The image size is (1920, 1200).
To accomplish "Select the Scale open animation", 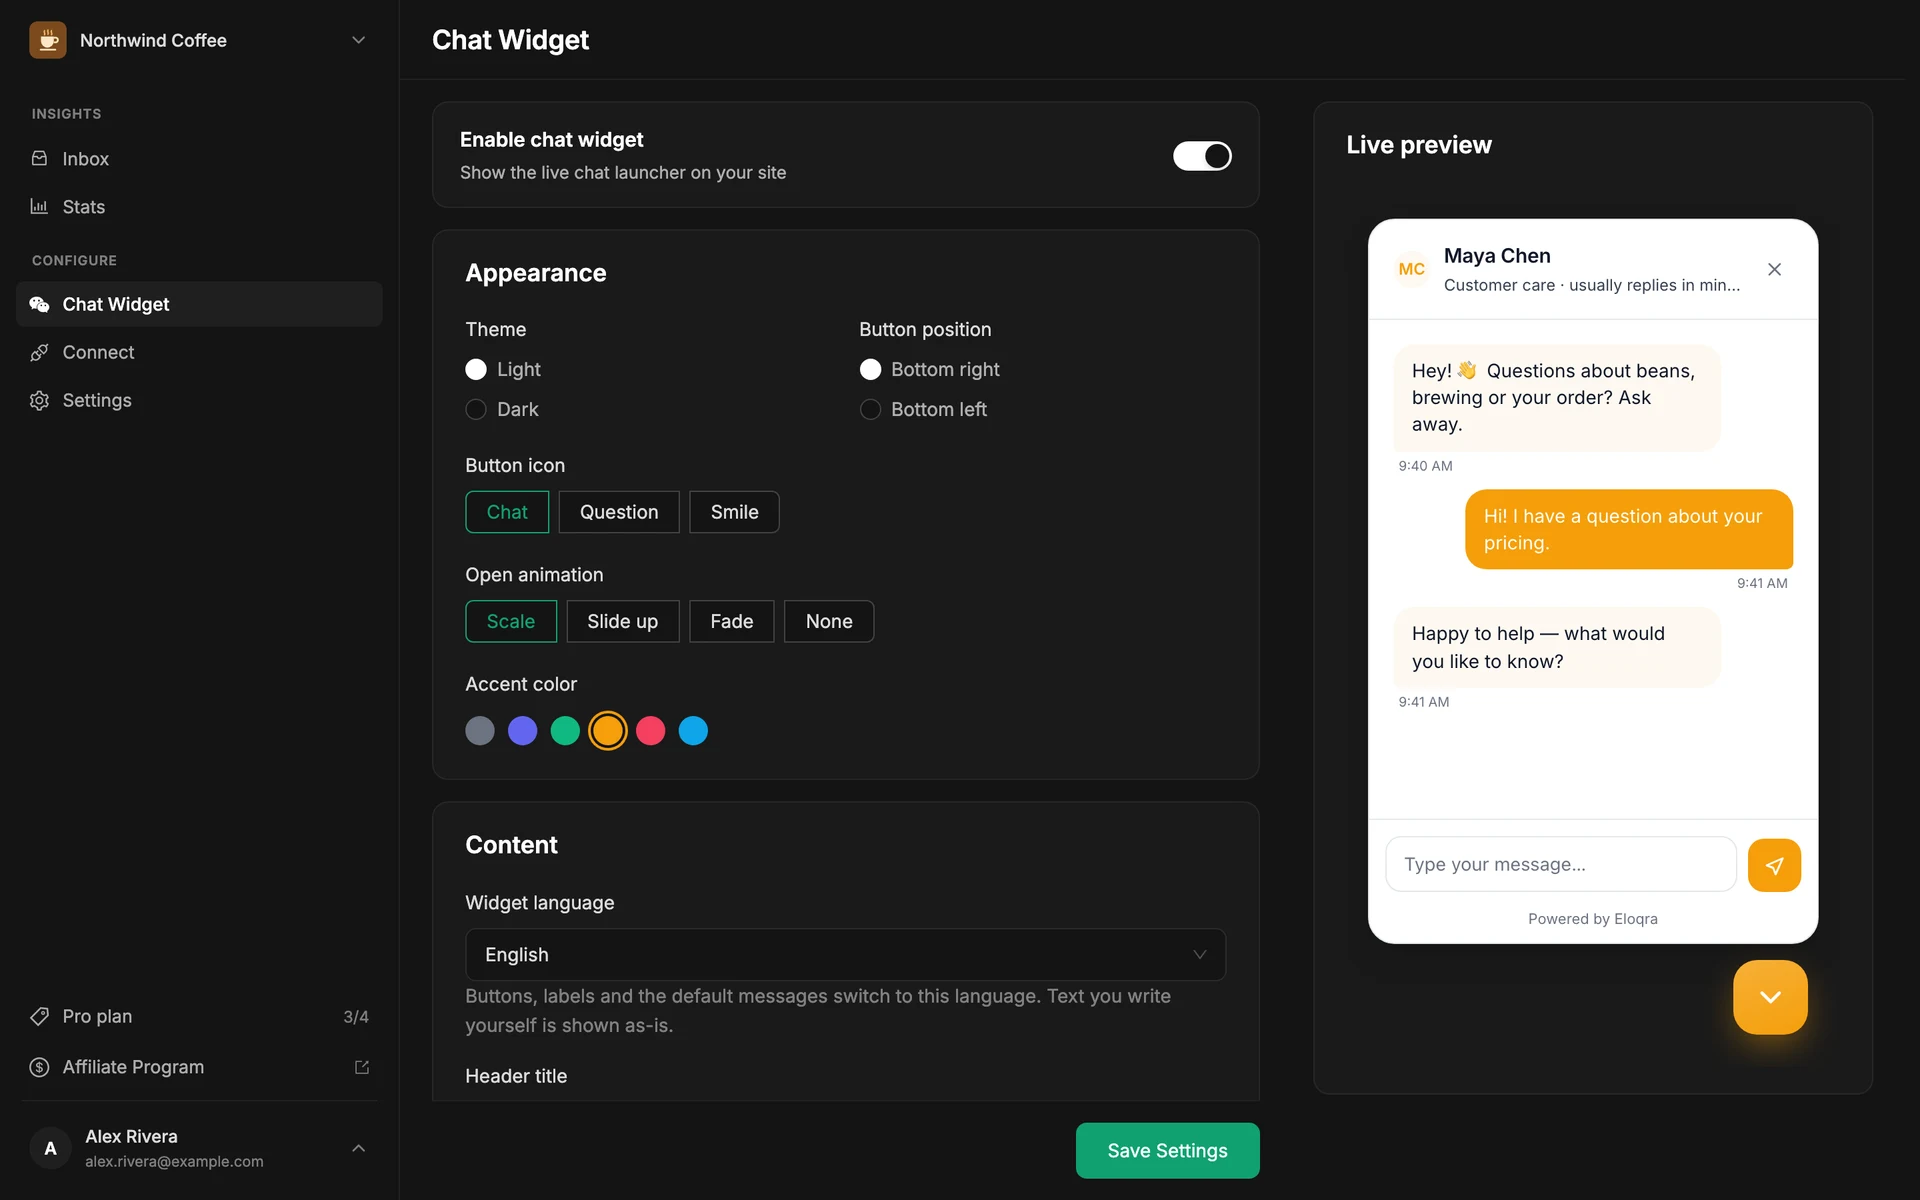I will (x=511, y=621).
